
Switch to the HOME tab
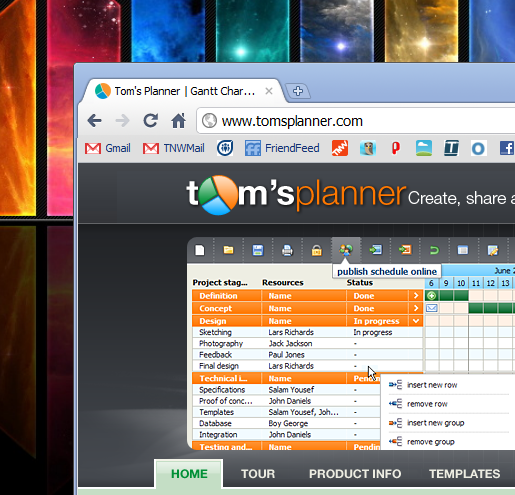coord(189,474)
